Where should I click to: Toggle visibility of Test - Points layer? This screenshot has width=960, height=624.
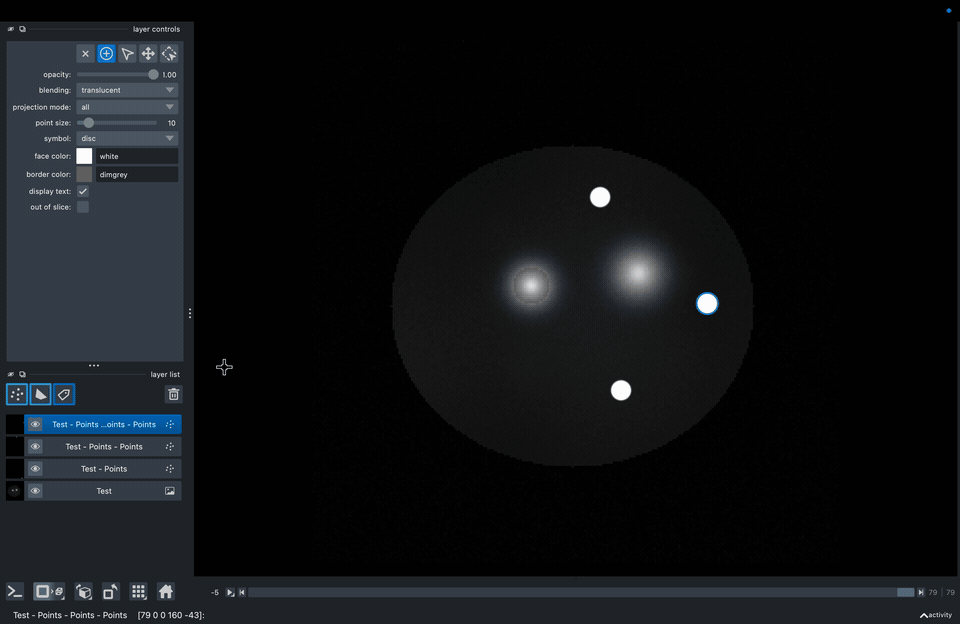click(x=35, y=469)
